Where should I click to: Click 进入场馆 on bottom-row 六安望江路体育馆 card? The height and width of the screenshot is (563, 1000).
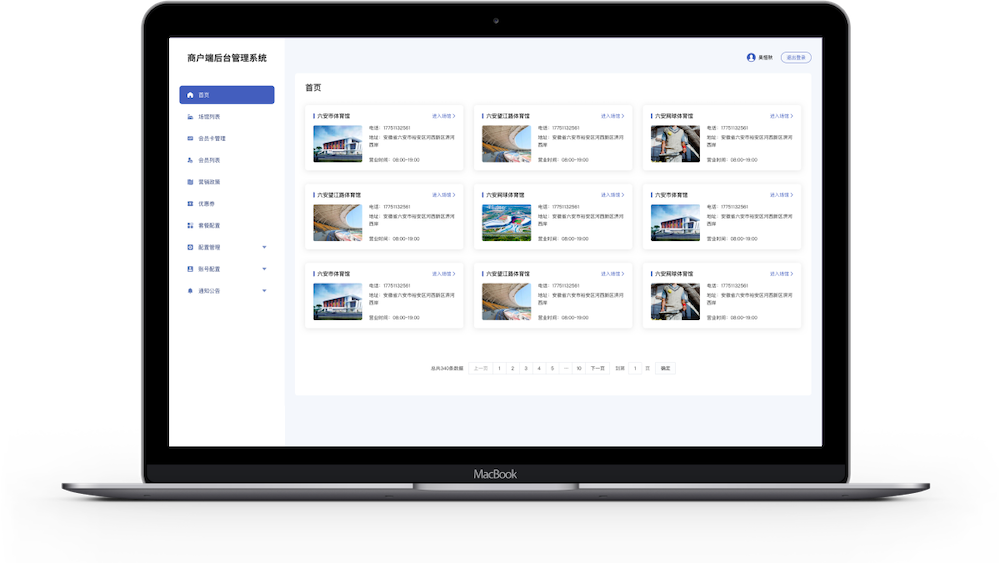point(612,274)
